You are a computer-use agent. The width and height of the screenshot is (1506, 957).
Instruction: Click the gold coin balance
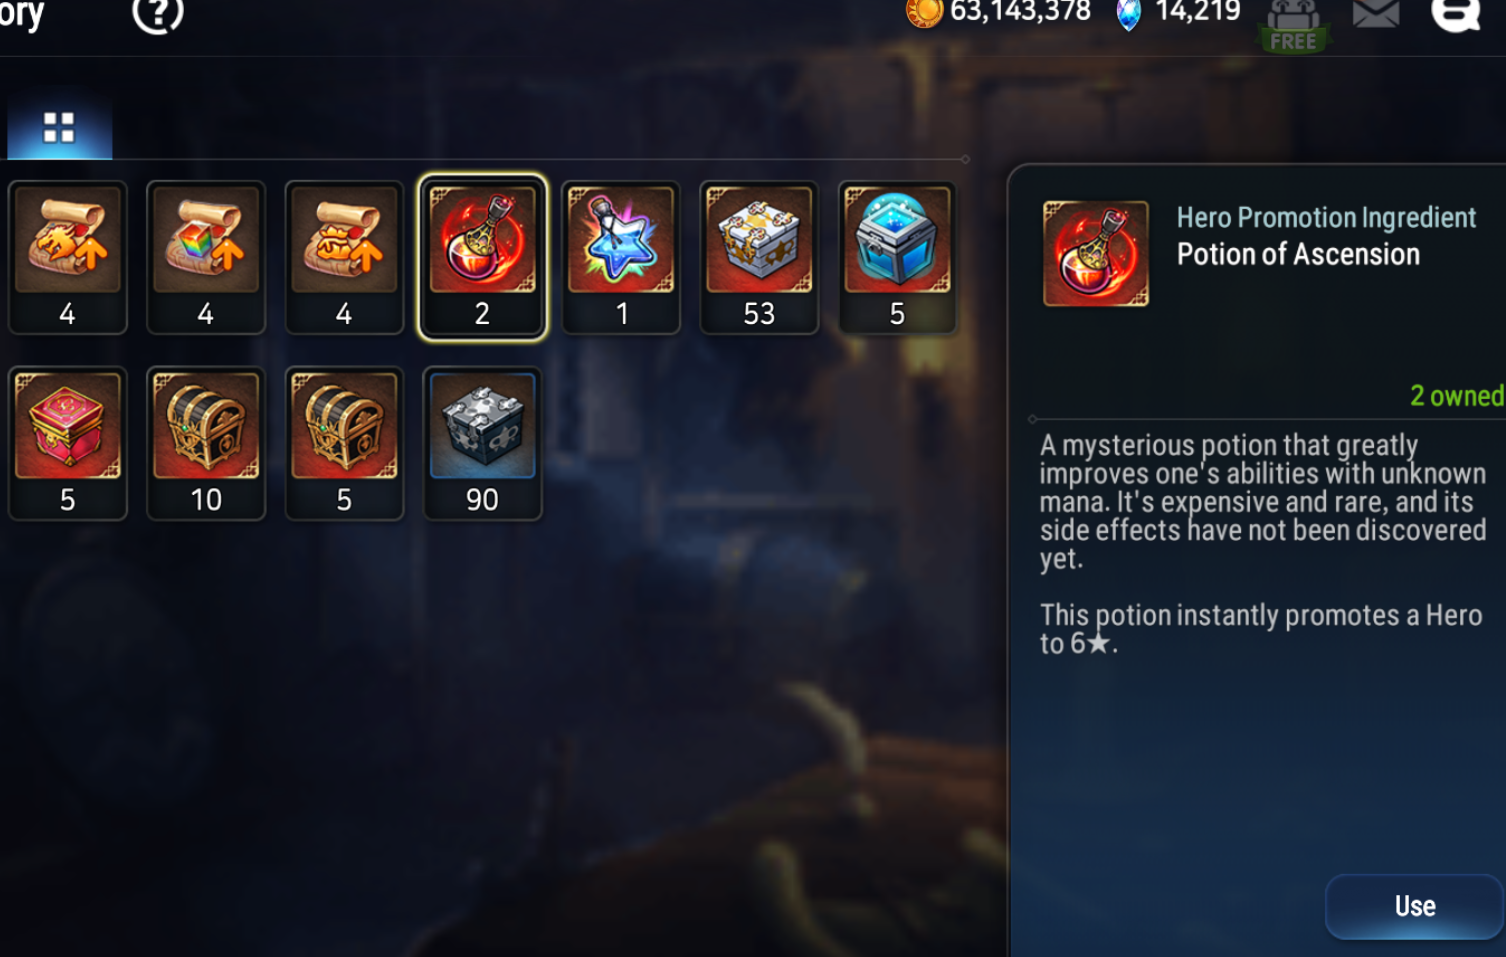click(998, 12)
